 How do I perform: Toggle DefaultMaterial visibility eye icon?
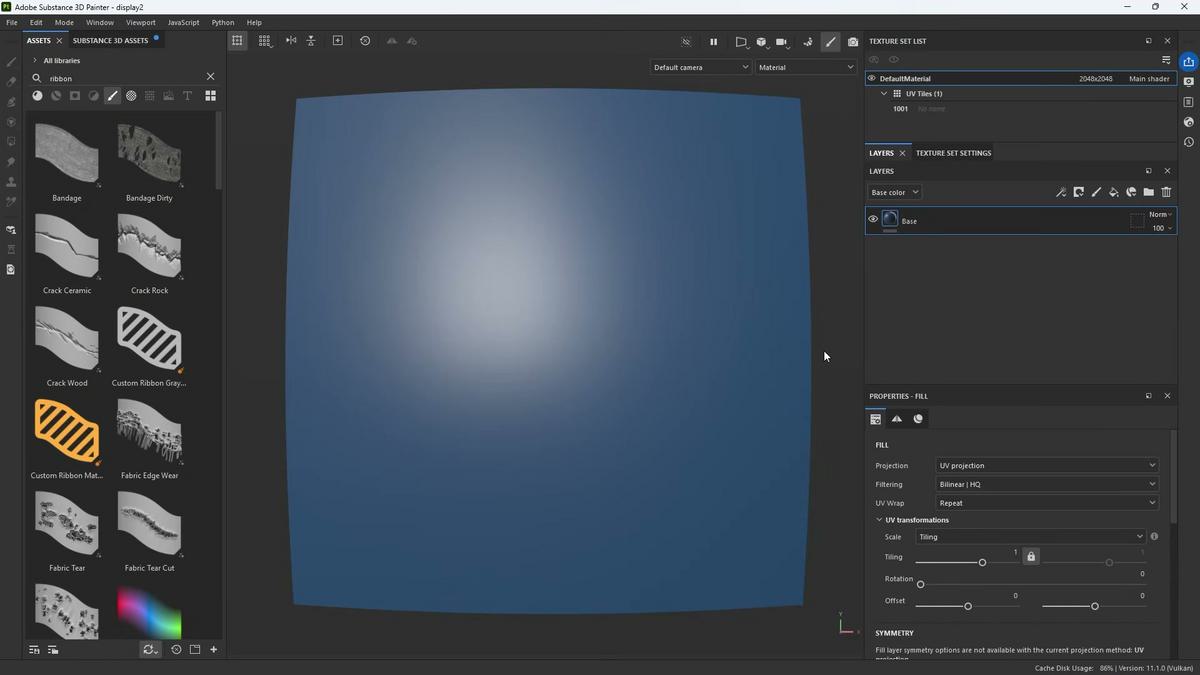point(871,78)
